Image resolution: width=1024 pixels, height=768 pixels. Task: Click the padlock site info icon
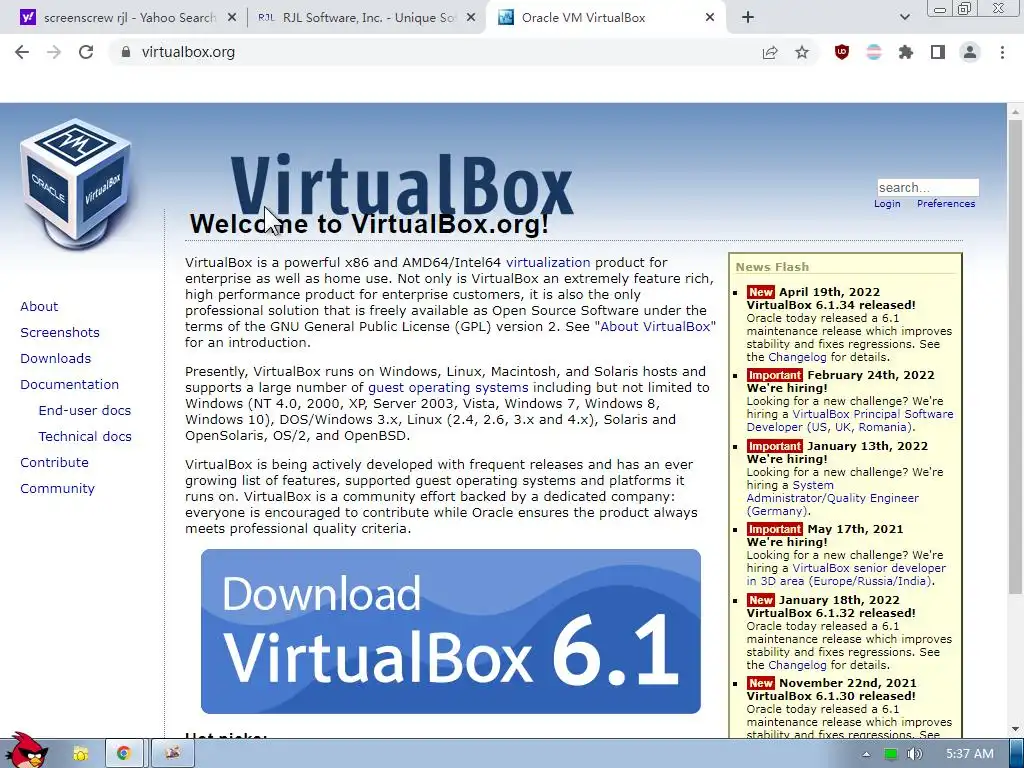click(126, 52)
